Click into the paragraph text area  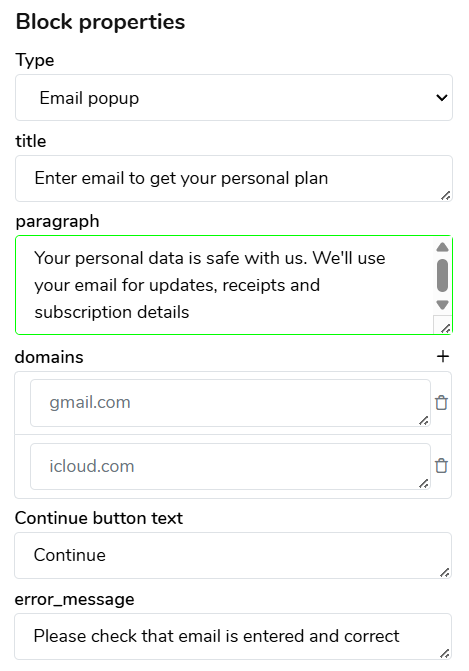pos(224,285)
